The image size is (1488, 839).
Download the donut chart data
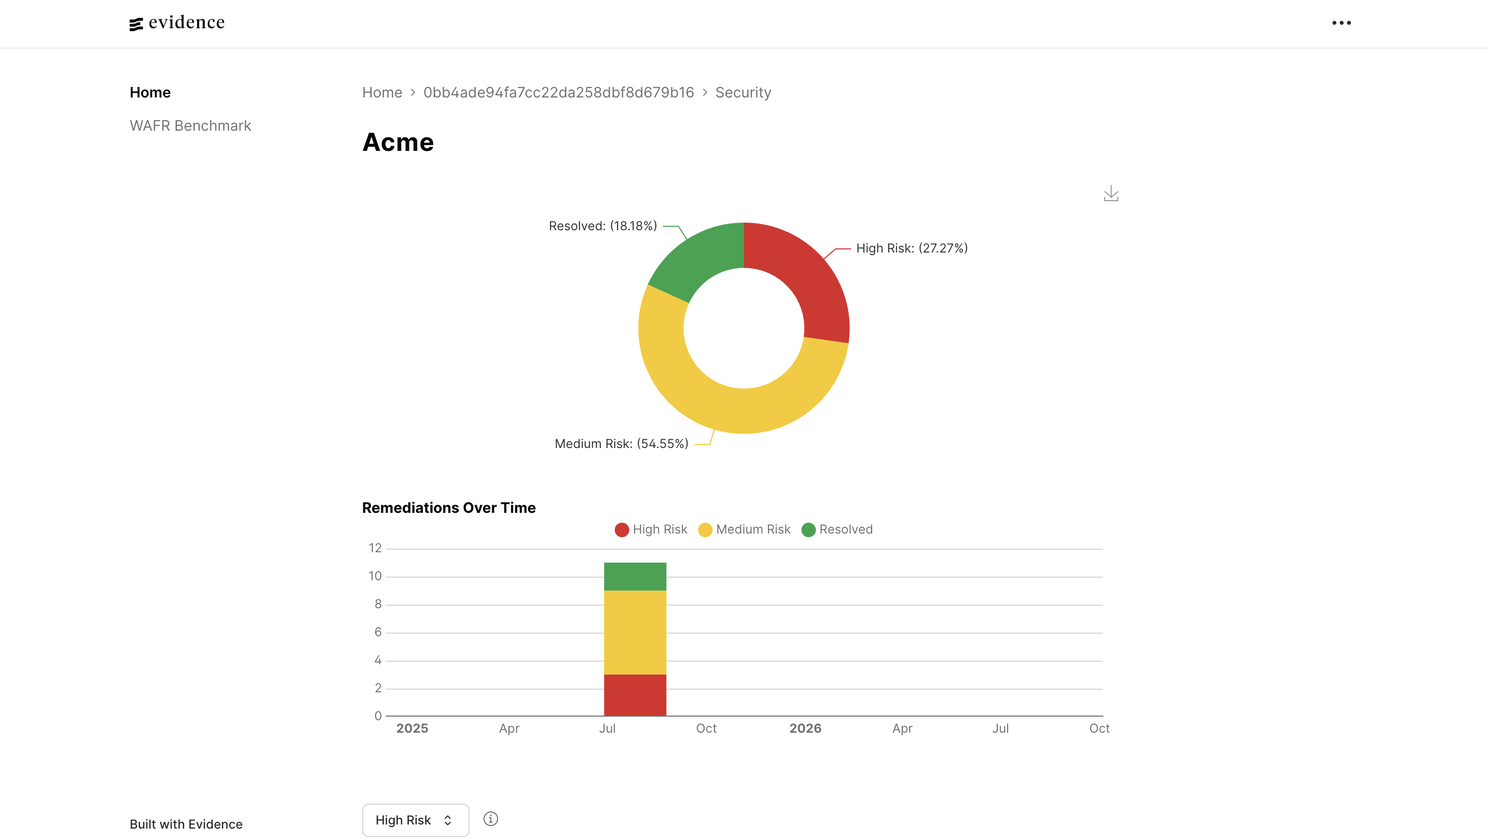click(x=1111, y=194)
